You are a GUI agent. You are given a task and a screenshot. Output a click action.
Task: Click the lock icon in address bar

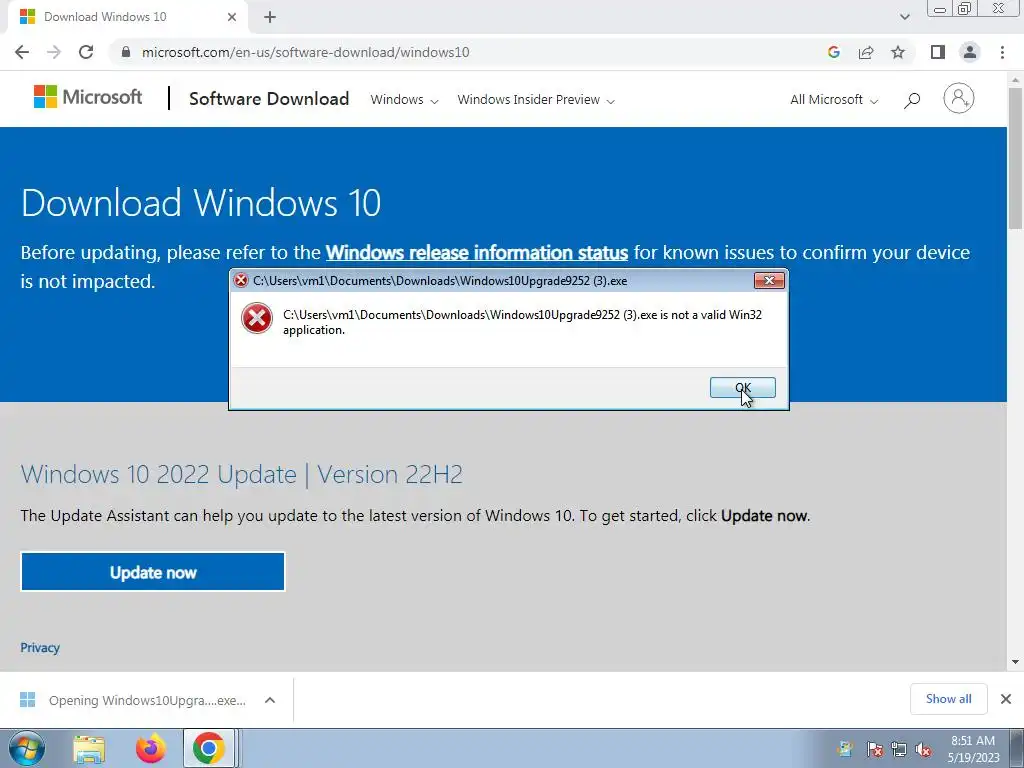(x=126, y=52)
